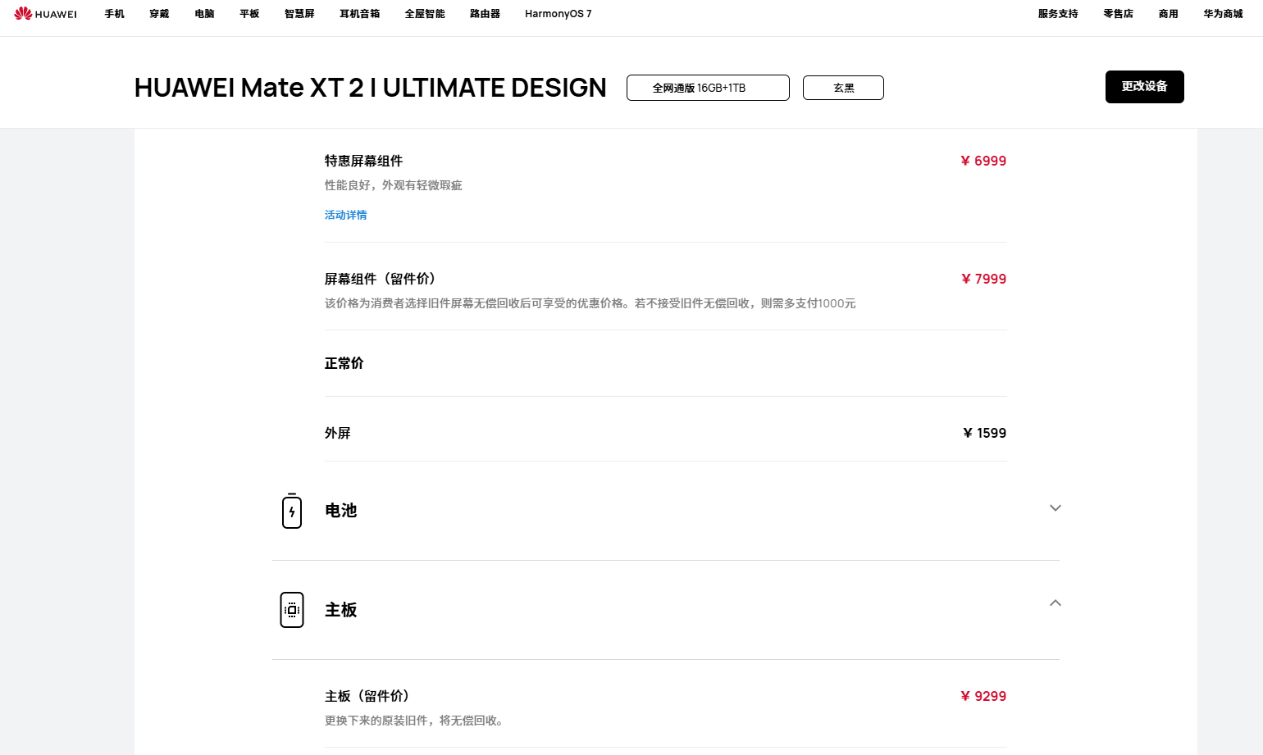
Task: Go to 华为商城 in top bar
Action: click(1223, 14)
